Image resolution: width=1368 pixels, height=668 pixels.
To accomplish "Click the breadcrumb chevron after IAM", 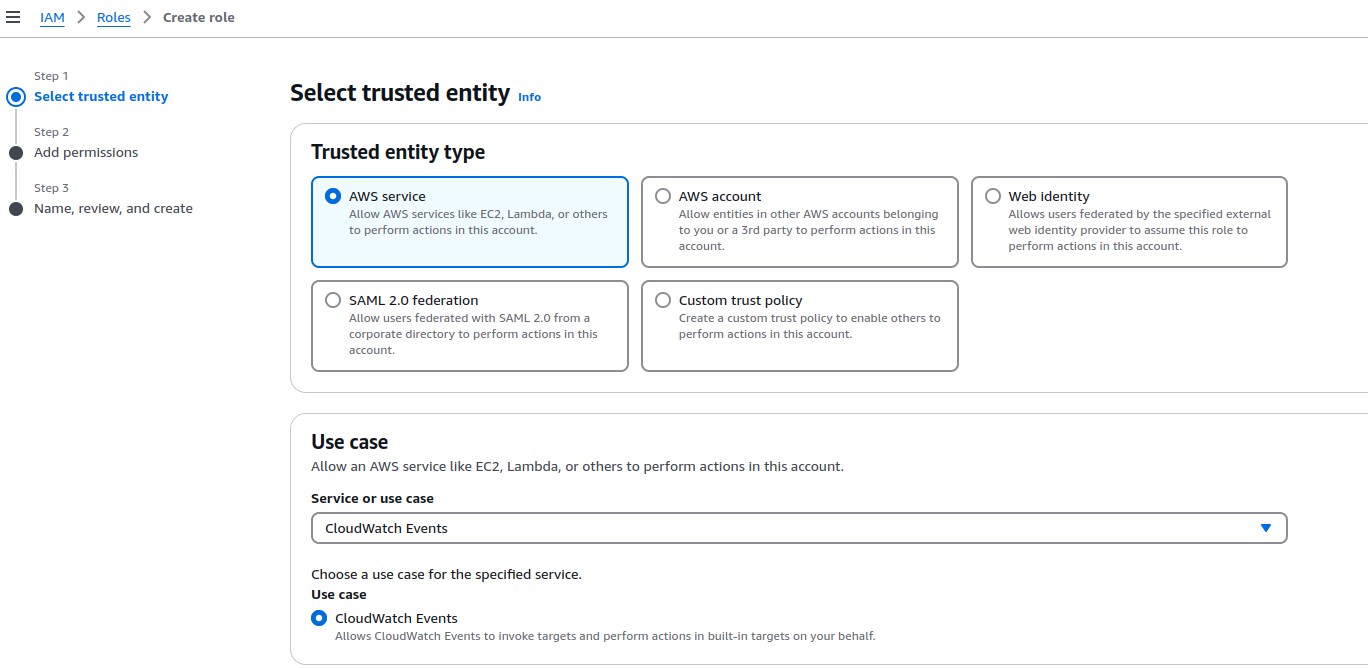I will point(81,17).
